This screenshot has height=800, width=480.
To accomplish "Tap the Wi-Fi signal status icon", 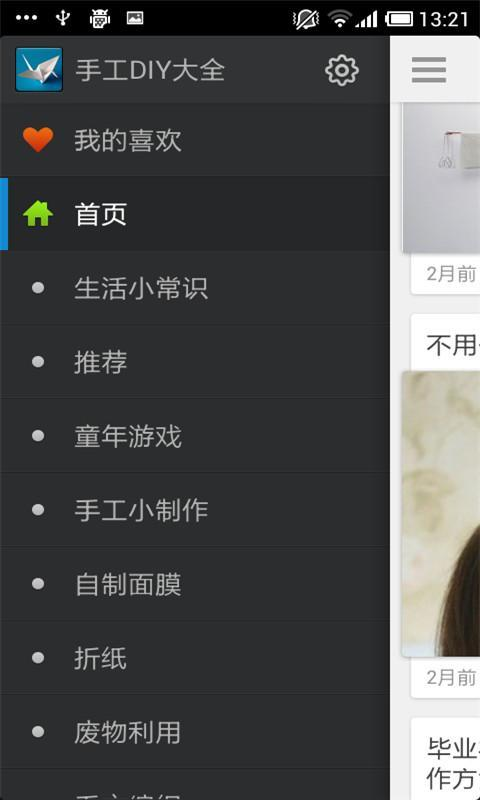I will [x=339, y=19].
